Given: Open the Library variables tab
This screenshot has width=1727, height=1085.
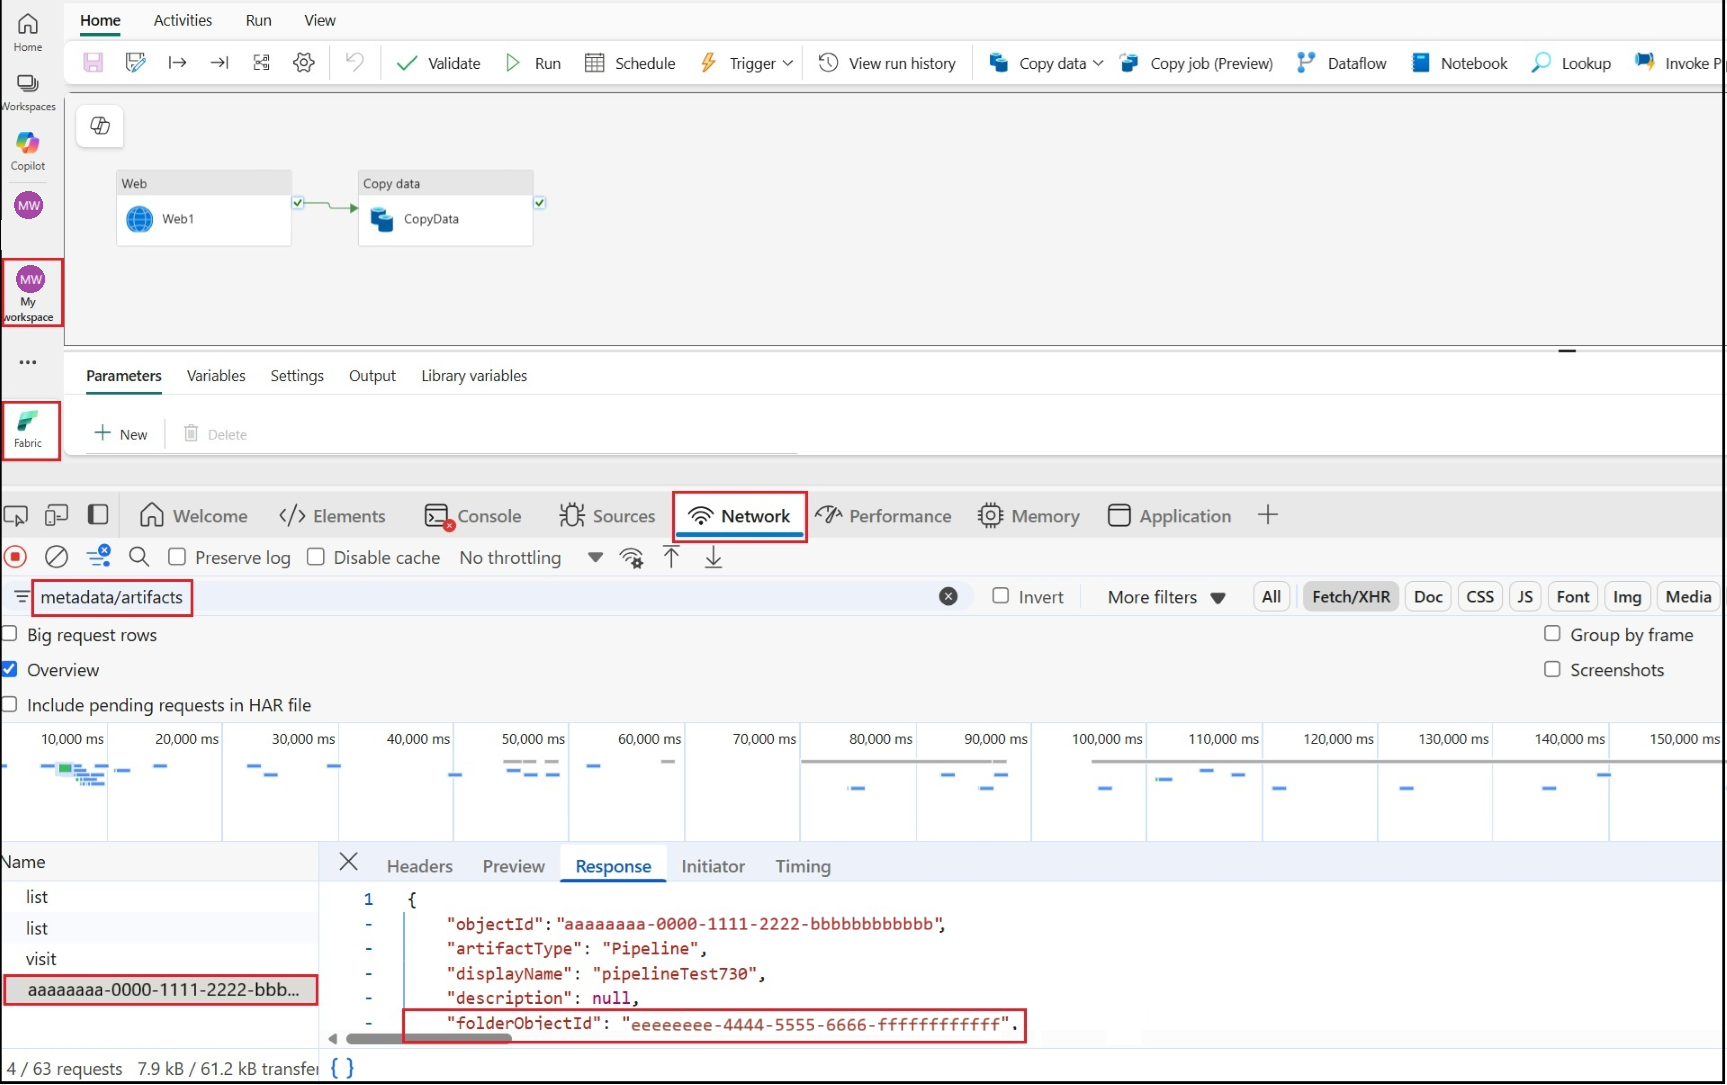Looking at the screenshot, I should [474, 376].
